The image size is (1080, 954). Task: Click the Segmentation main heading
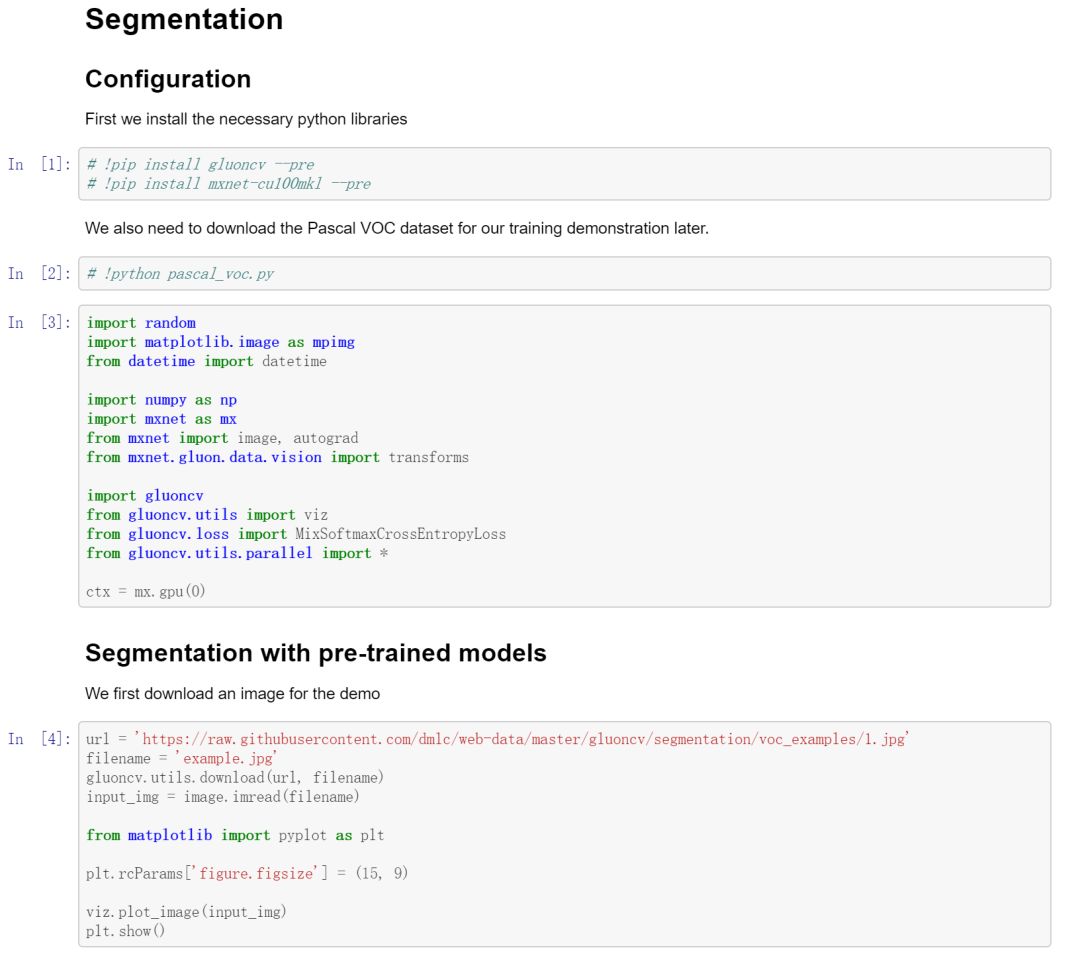(184, 20)
